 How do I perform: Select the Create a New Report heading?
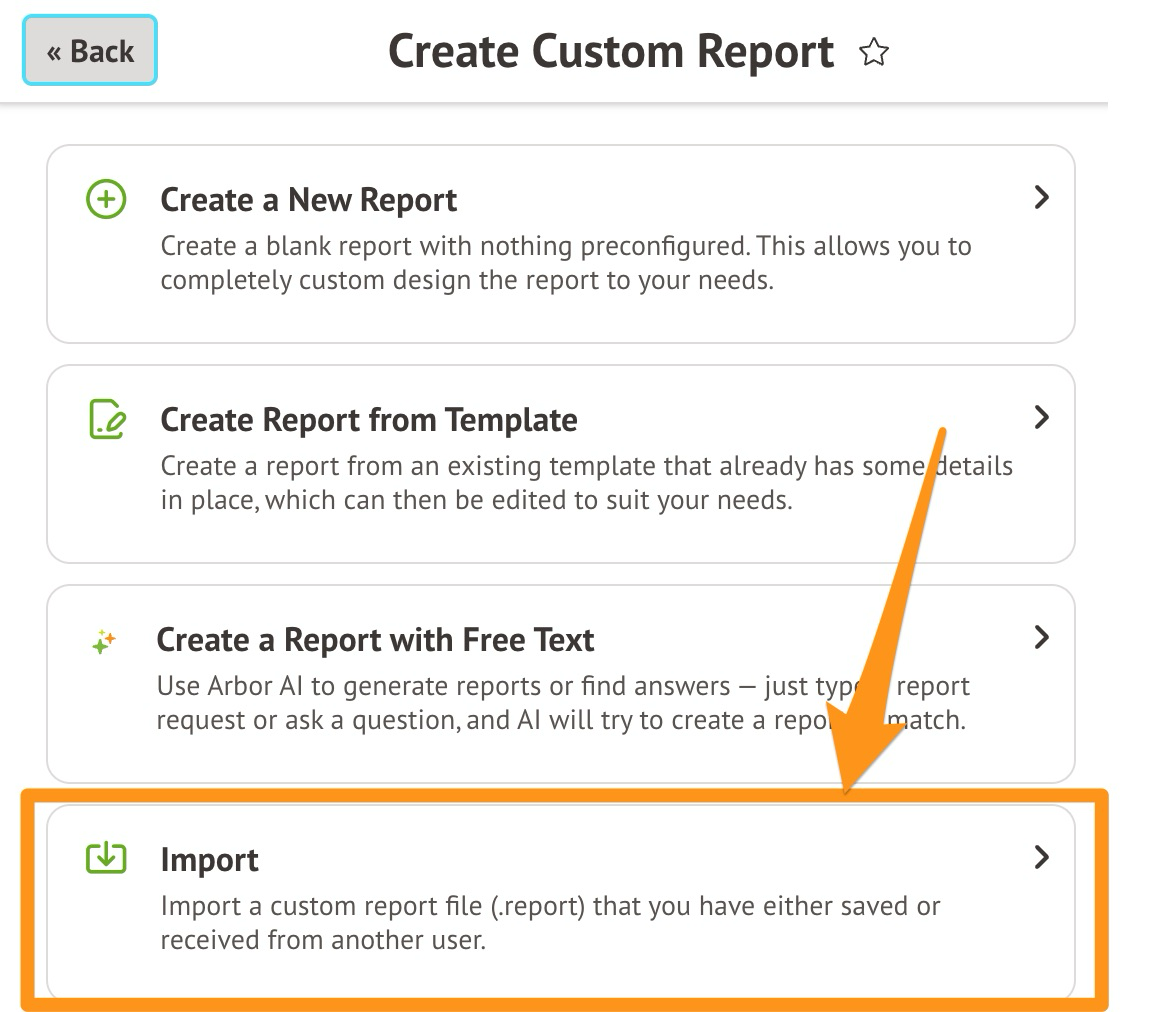[308, 200]
